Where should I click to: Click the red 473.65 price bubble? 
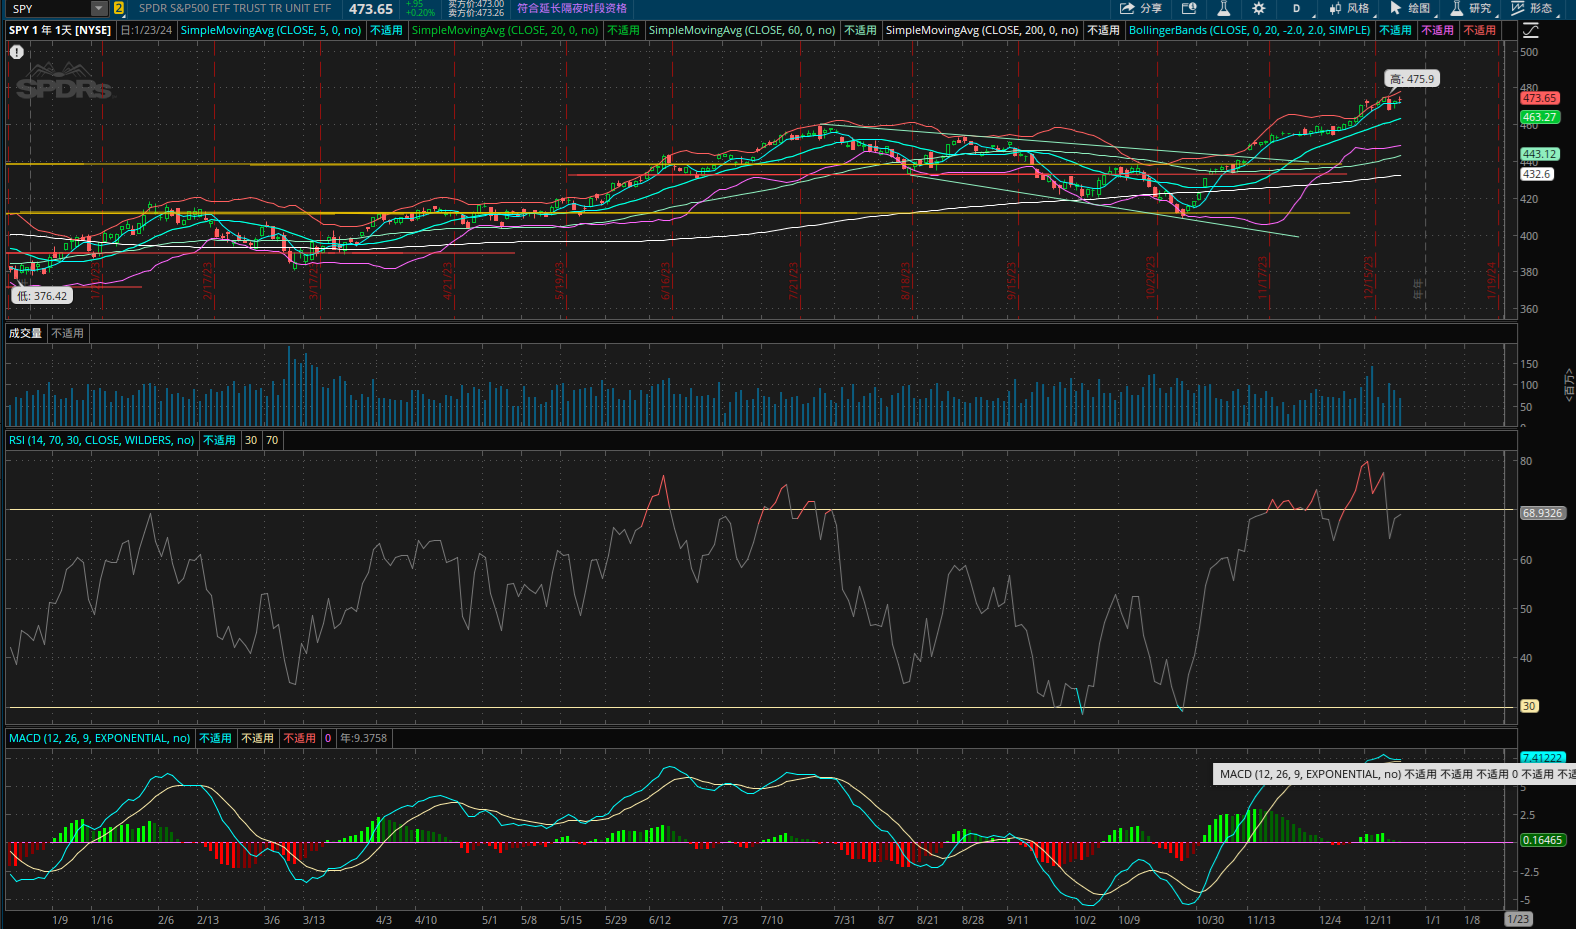point(1539,98)
